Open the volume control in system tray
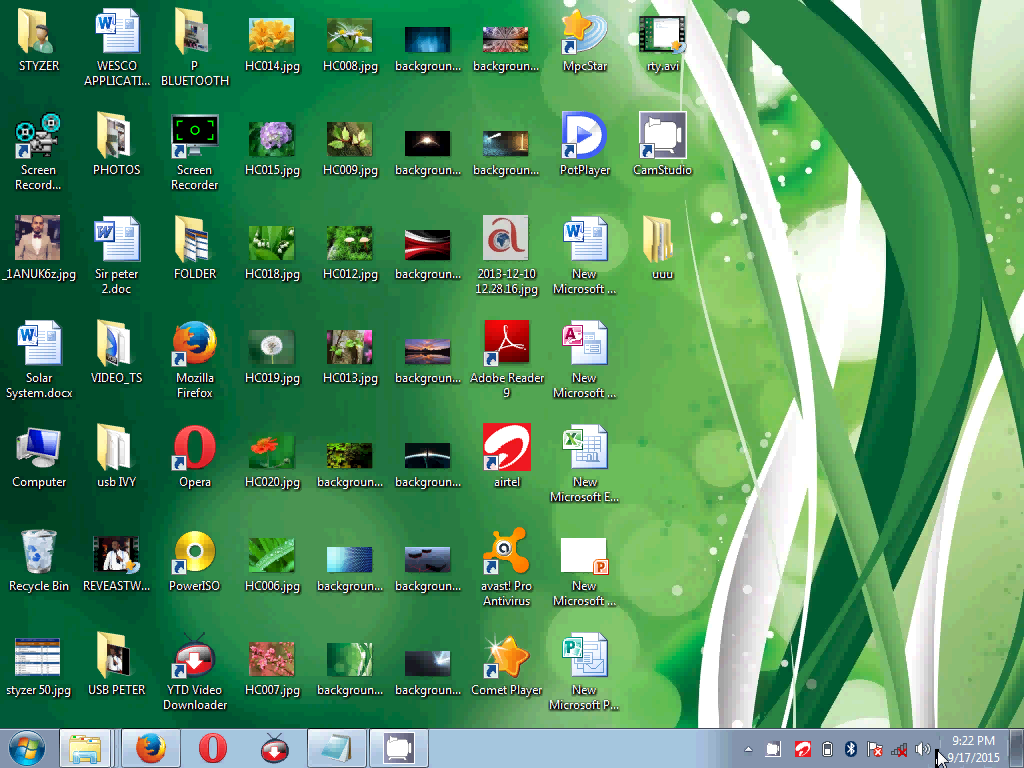The width and height of the screenshot is (1024, 768). tap(922, 748)
